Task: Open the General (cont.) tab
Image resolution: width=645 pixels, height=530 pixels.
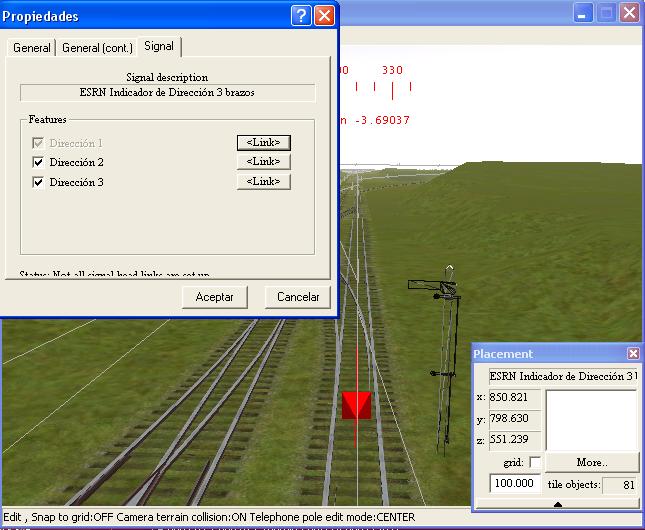Action: (97, 47)
